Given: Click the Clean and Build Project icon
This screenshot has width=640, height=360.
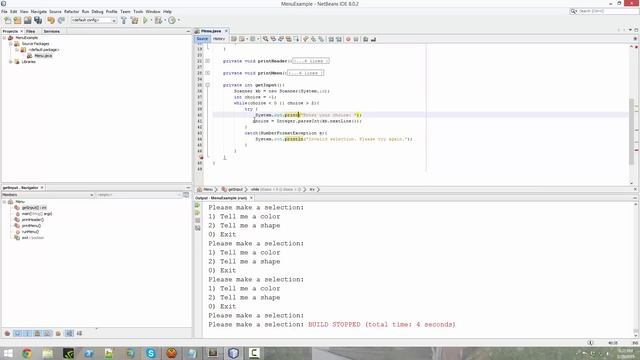Looking at the screenshot, I should point(134,20).
